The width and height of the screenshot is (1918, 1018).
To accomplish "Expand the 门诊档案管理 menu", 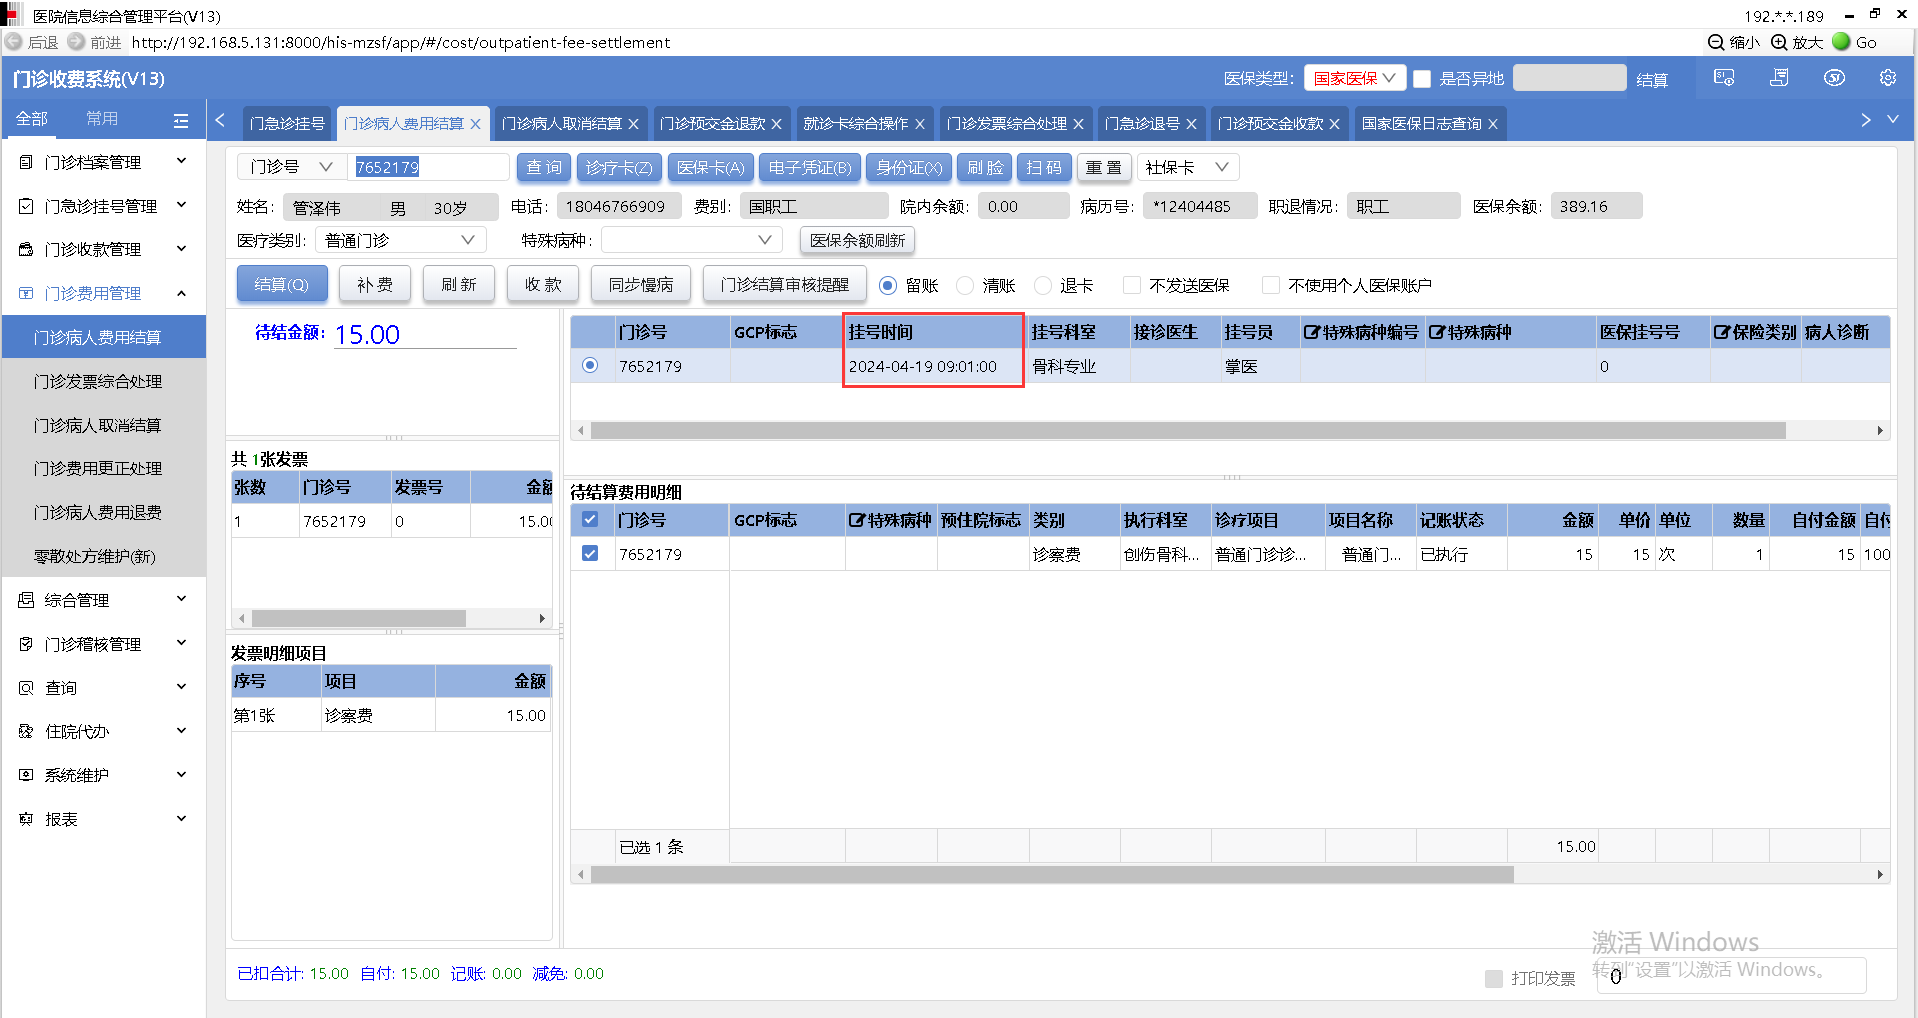I will click(181, 161).
